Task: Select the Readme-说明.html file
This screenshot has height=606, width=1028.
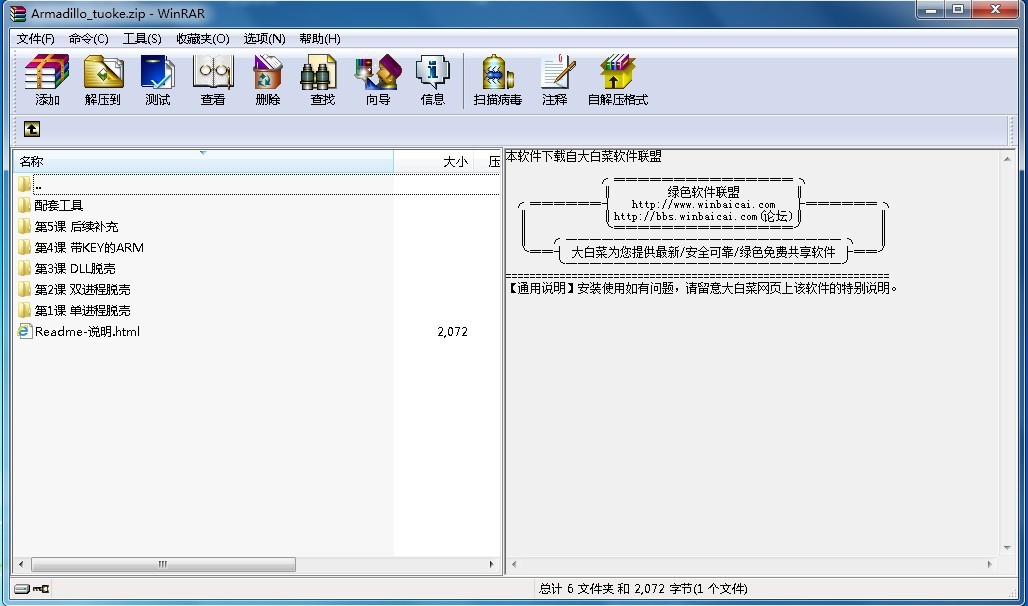Action: [x=87, y=331]
